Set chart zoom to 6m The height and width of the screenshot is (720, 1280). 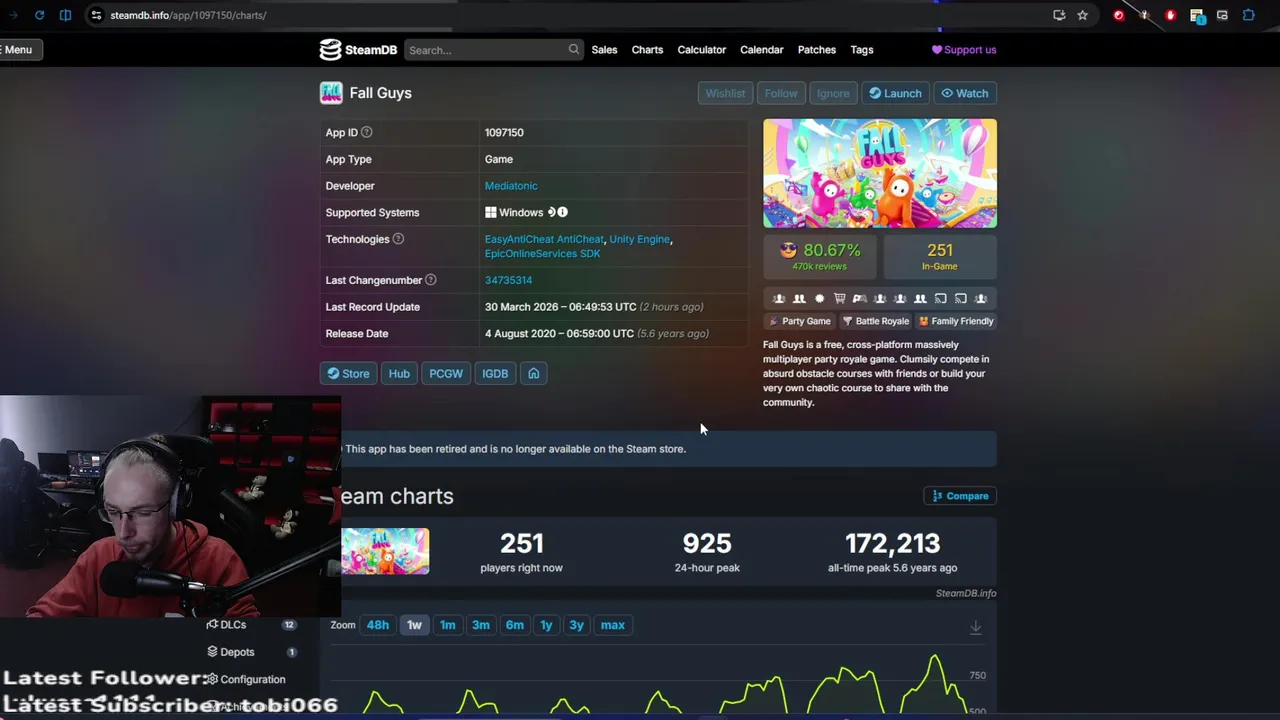point(515,625)
